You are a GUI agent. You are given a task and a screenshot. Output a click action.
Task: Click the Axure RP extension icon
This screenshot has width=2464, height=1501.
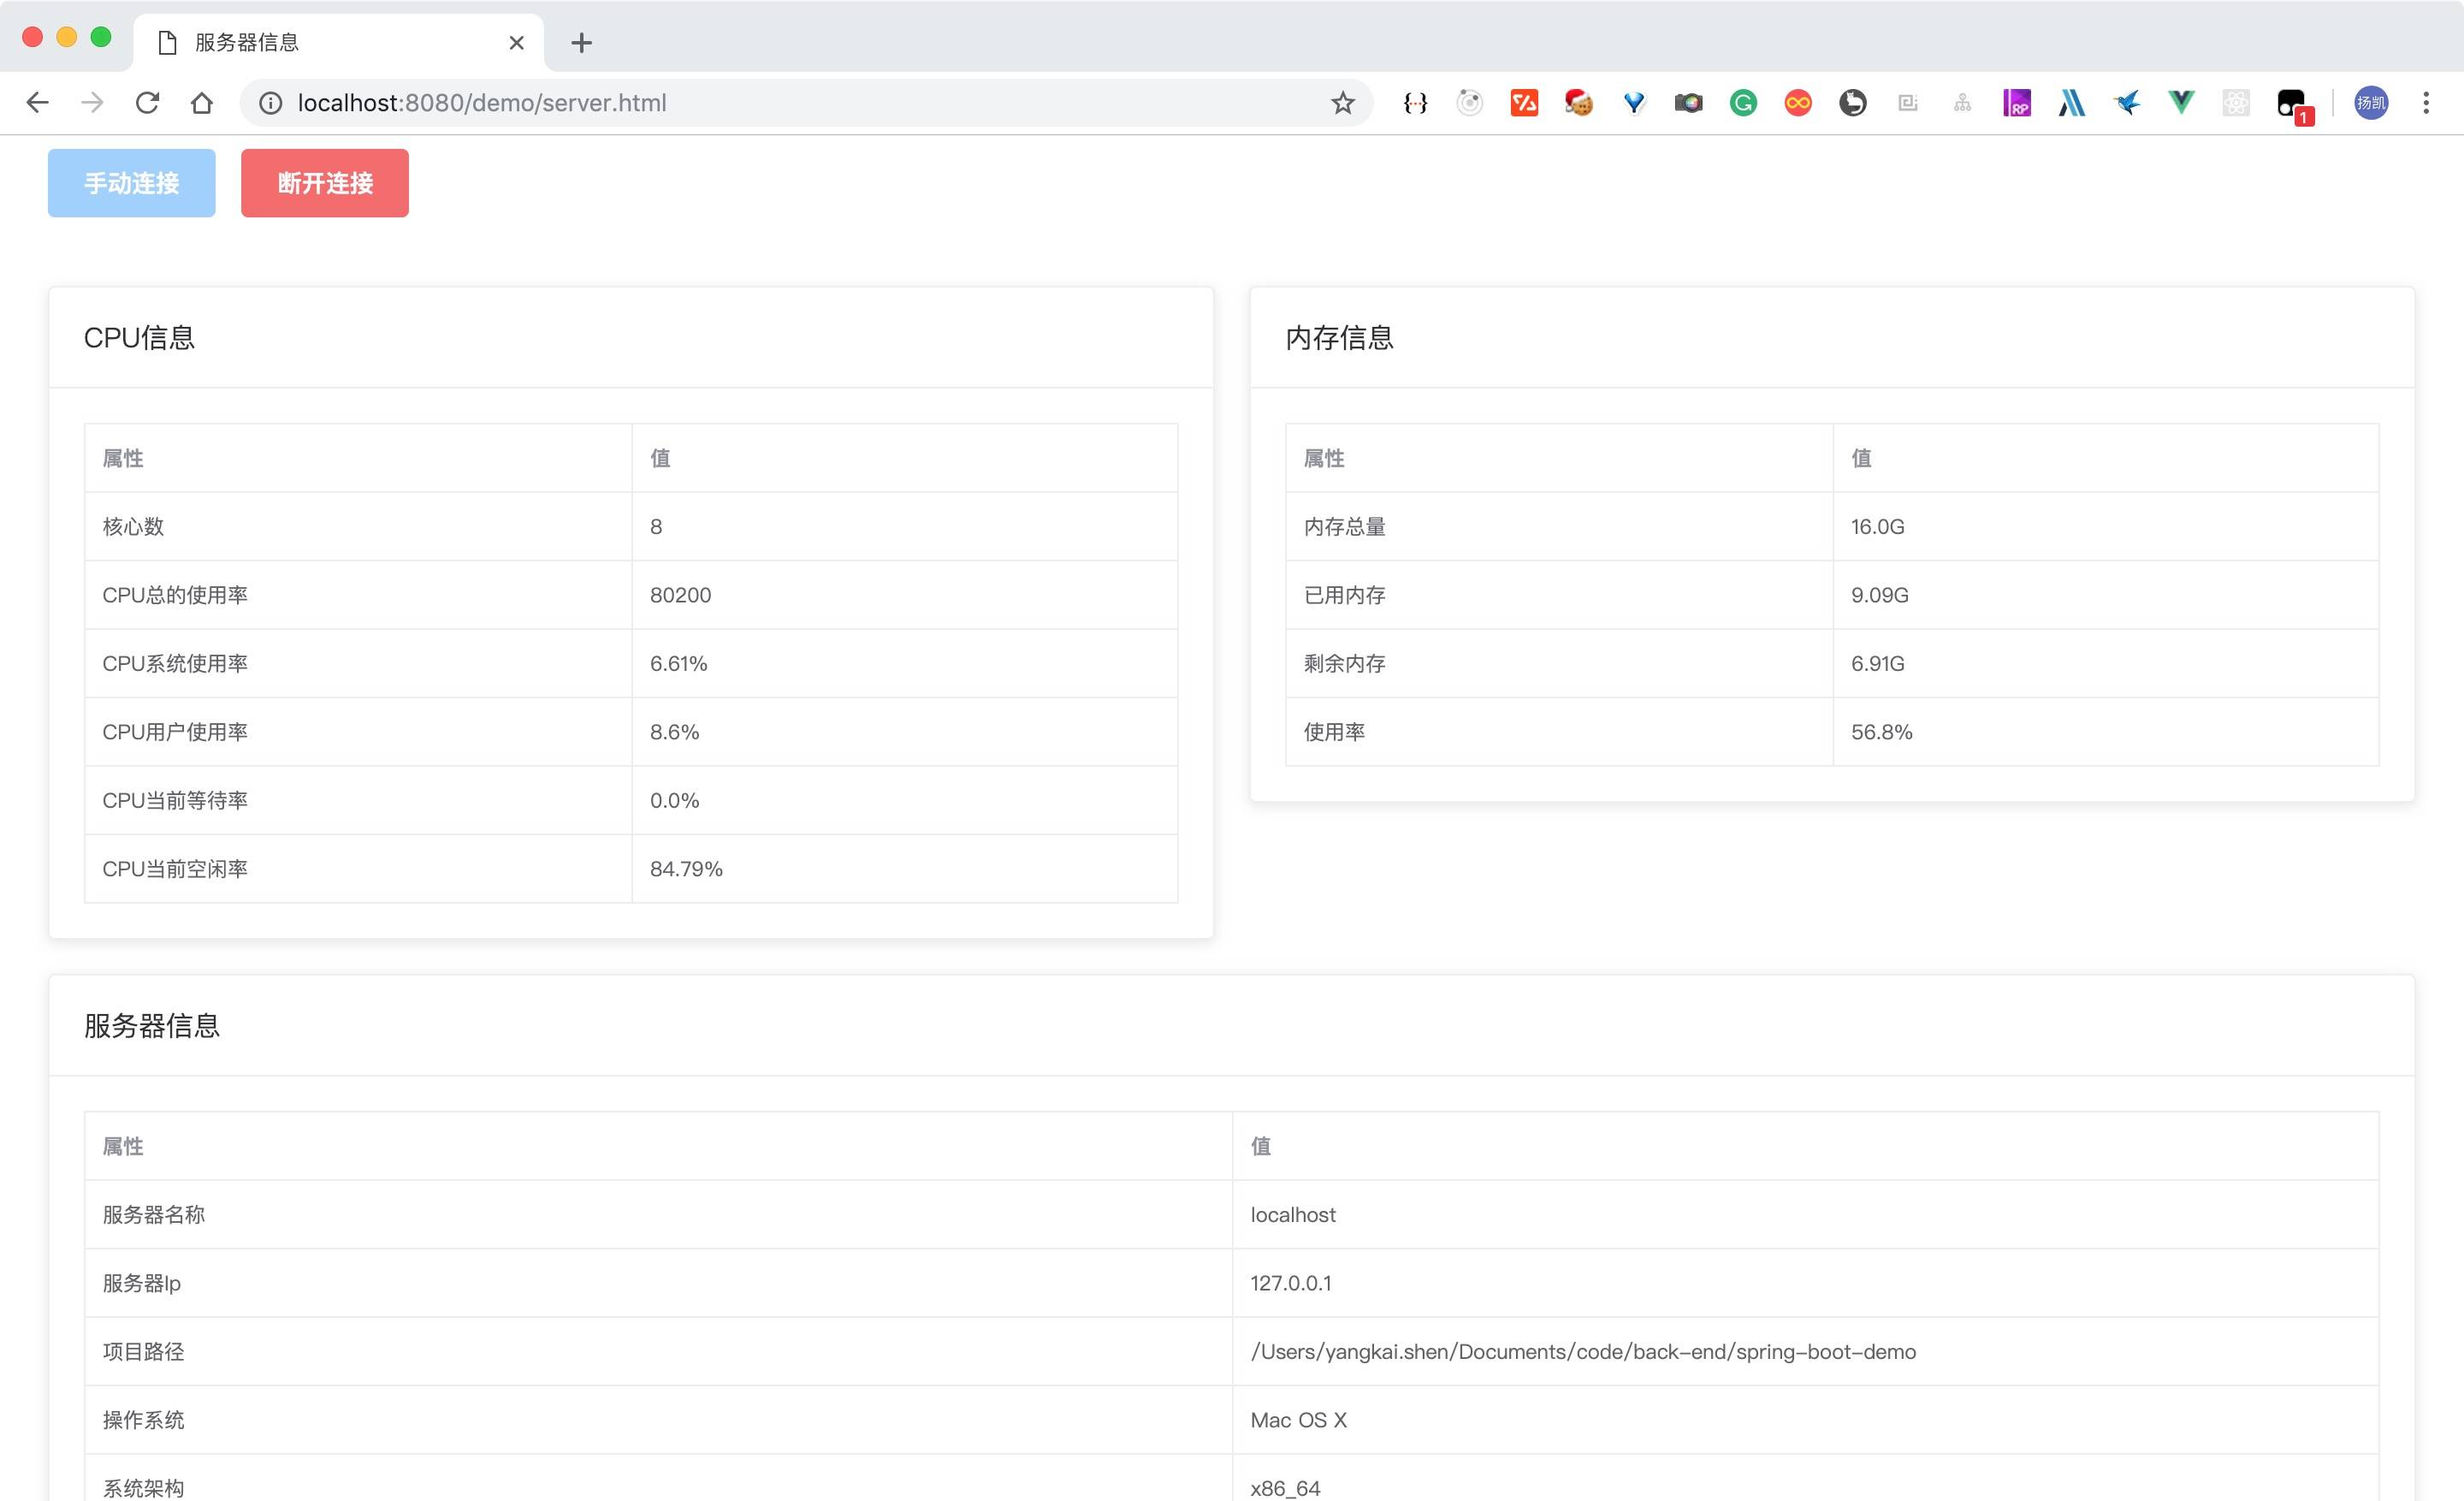pyautogui.click(x=2016, y=103)
